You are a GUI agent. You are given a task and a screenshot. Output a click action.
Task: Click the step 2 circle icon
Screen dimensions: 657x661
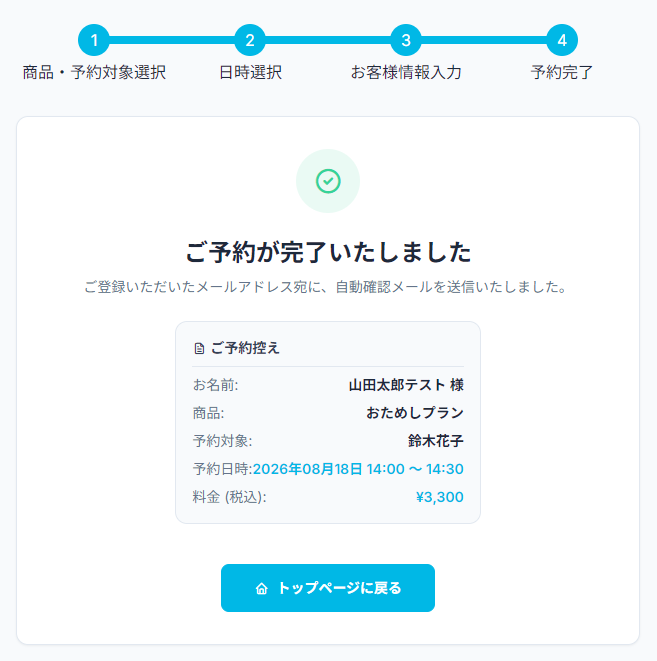250,40
